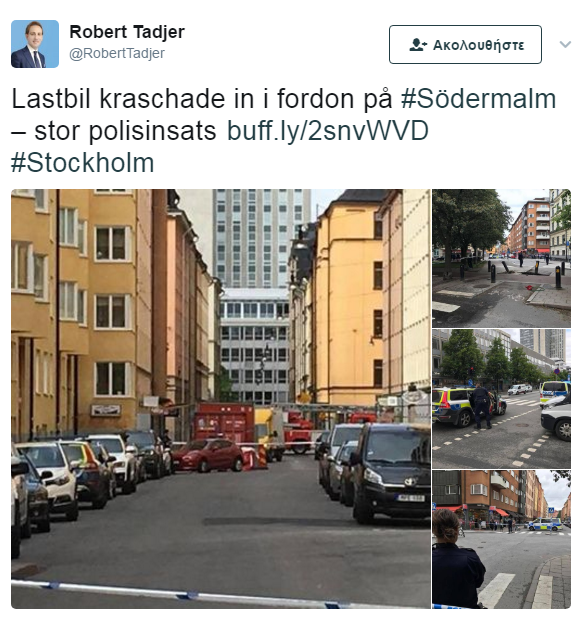Click the red car in the main photo
The width and height of the screenshot is (584, 619).
coord(208,455)
